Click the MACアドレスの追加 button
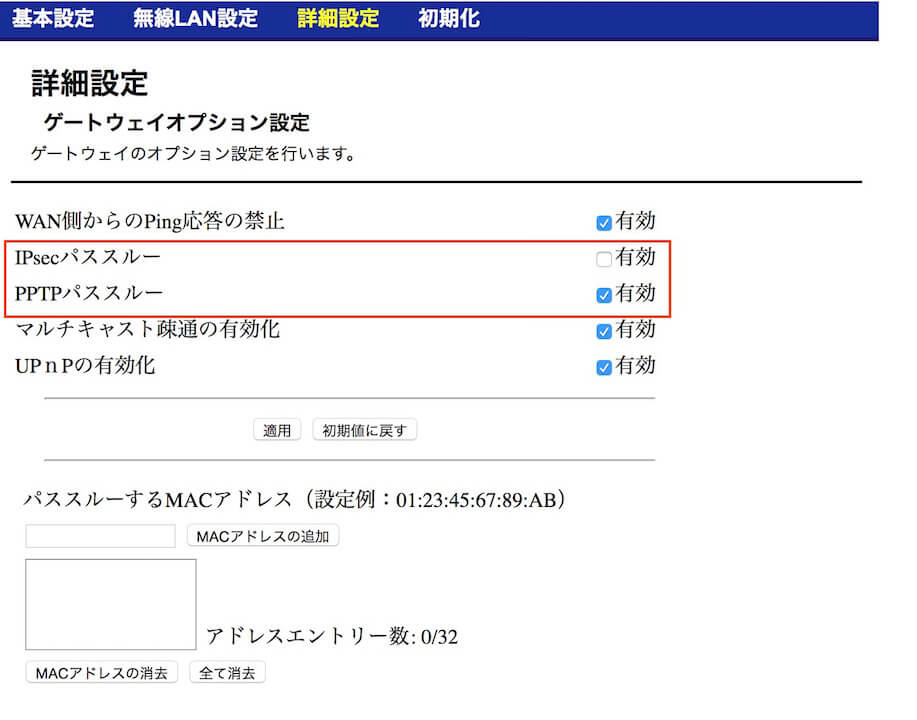The width and height of the screenshot is (917, 720). tap(263, 536)
